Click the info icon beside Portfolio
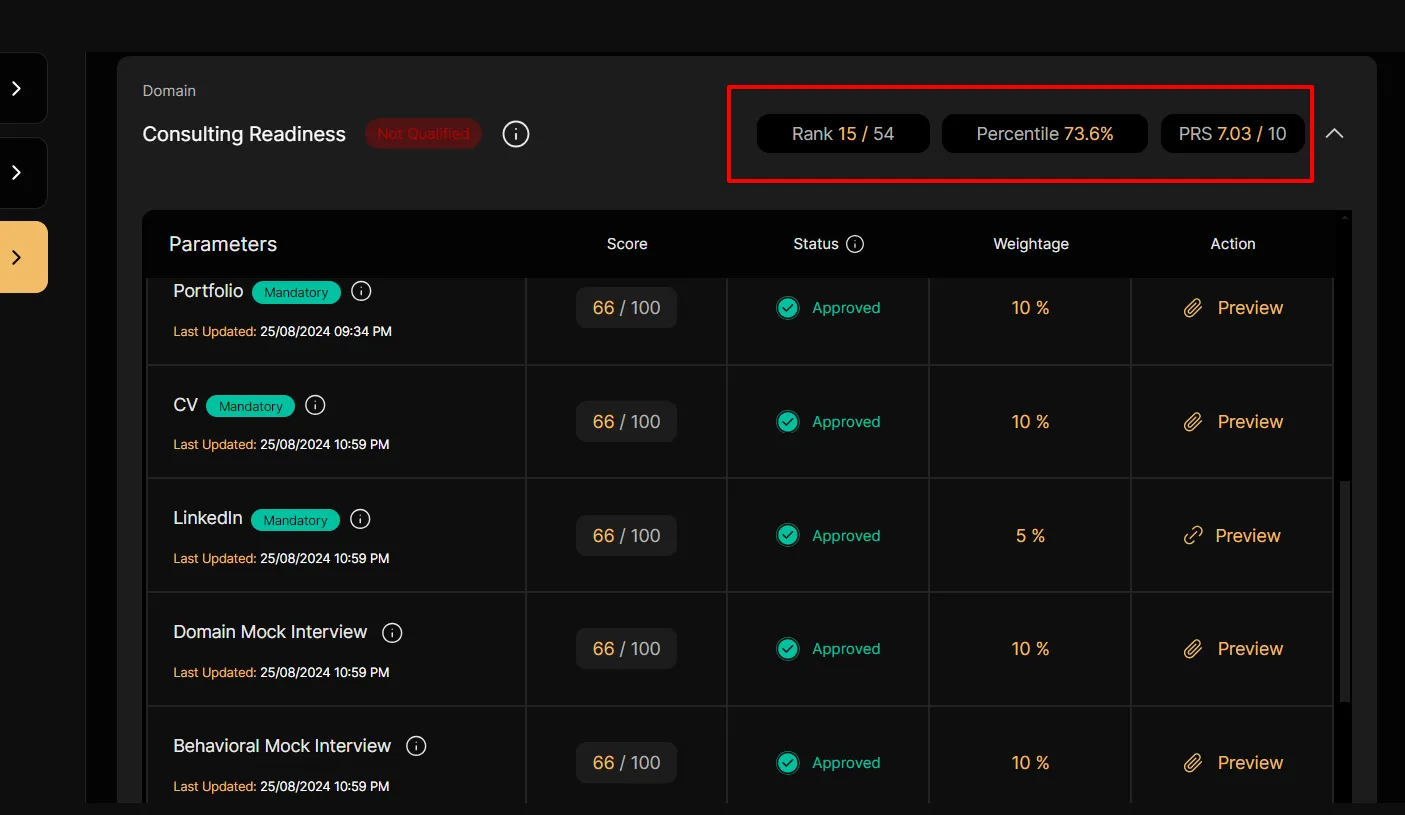1405x815 pixels. click(362, 291)
